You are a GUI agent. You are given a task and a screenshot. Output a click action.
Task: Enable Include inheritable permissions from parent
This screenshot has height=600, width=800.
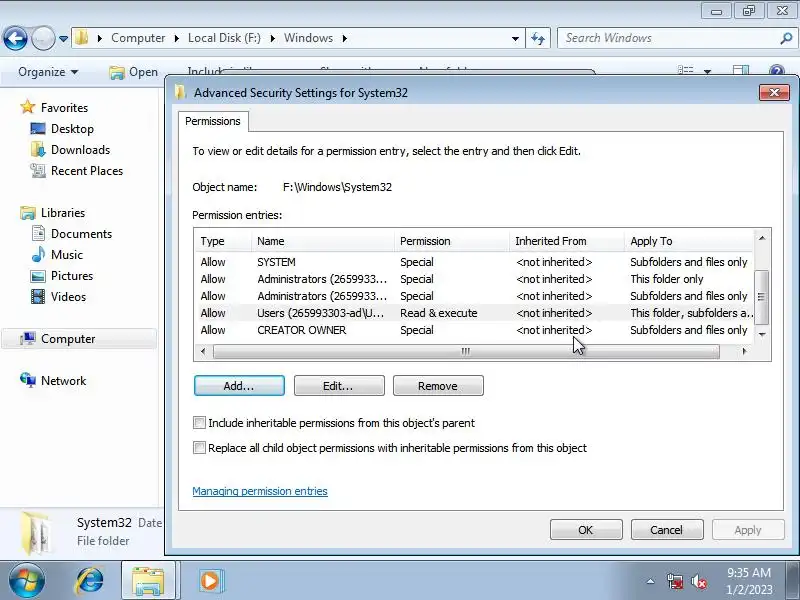(x=199, y=422)
